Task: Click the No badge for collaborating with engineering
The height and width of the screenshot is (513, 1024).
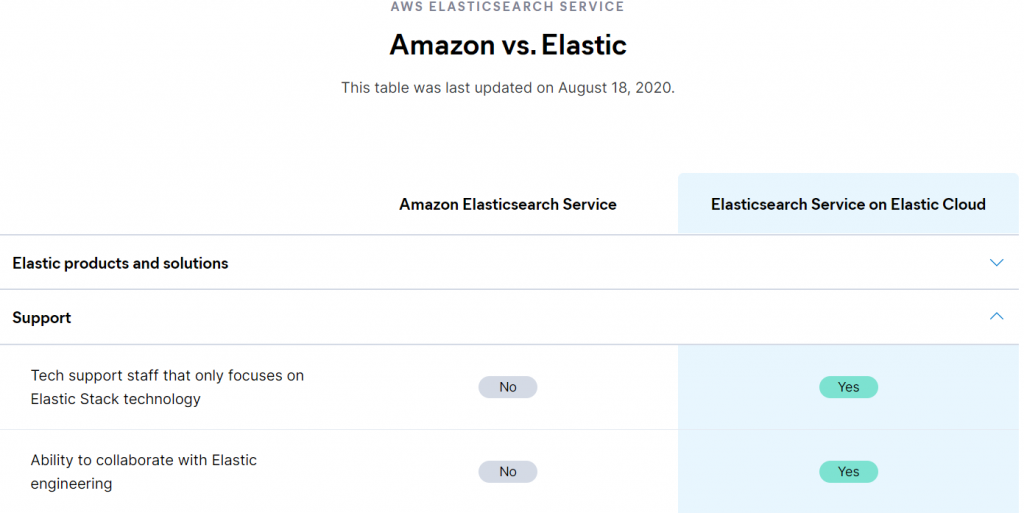Action: (x=508, y=471)
